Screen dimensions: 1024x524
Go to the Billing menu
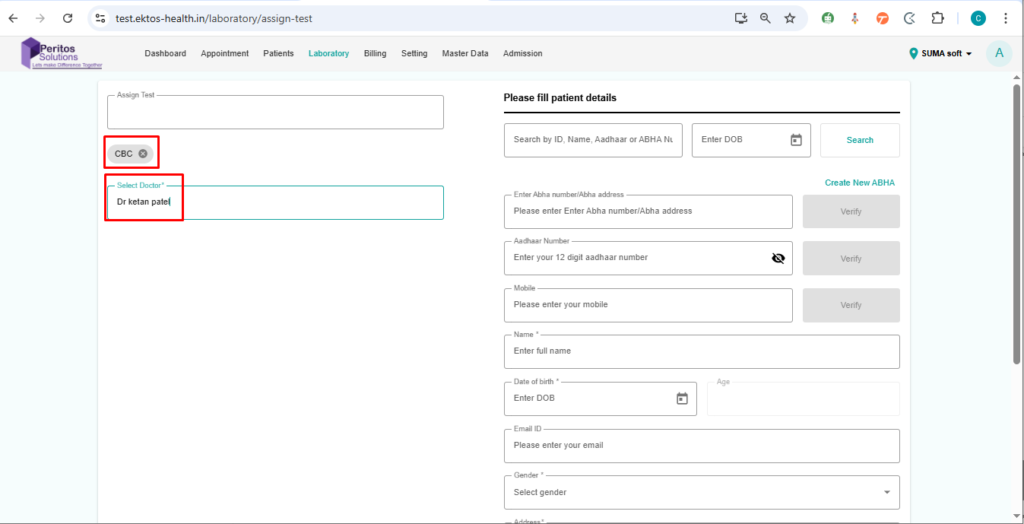(375, 54)
